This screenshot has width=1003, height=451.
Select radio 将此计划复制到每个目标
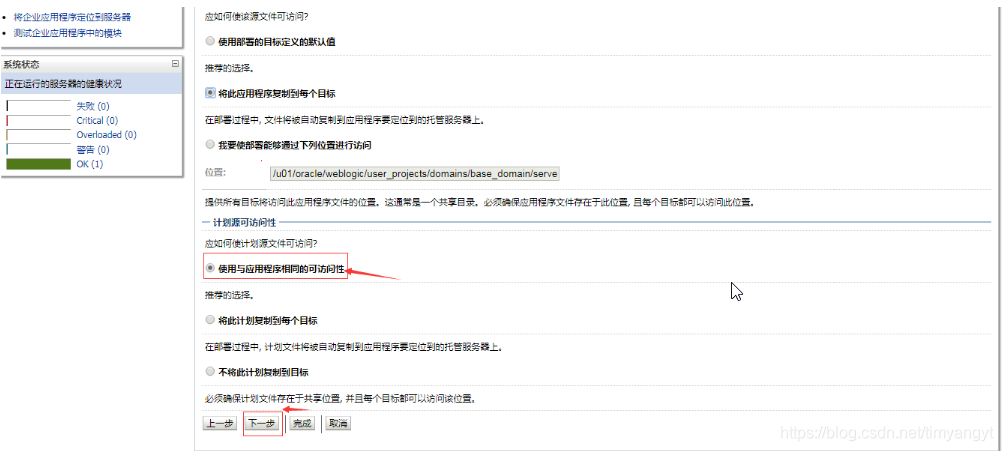point(210,320)
